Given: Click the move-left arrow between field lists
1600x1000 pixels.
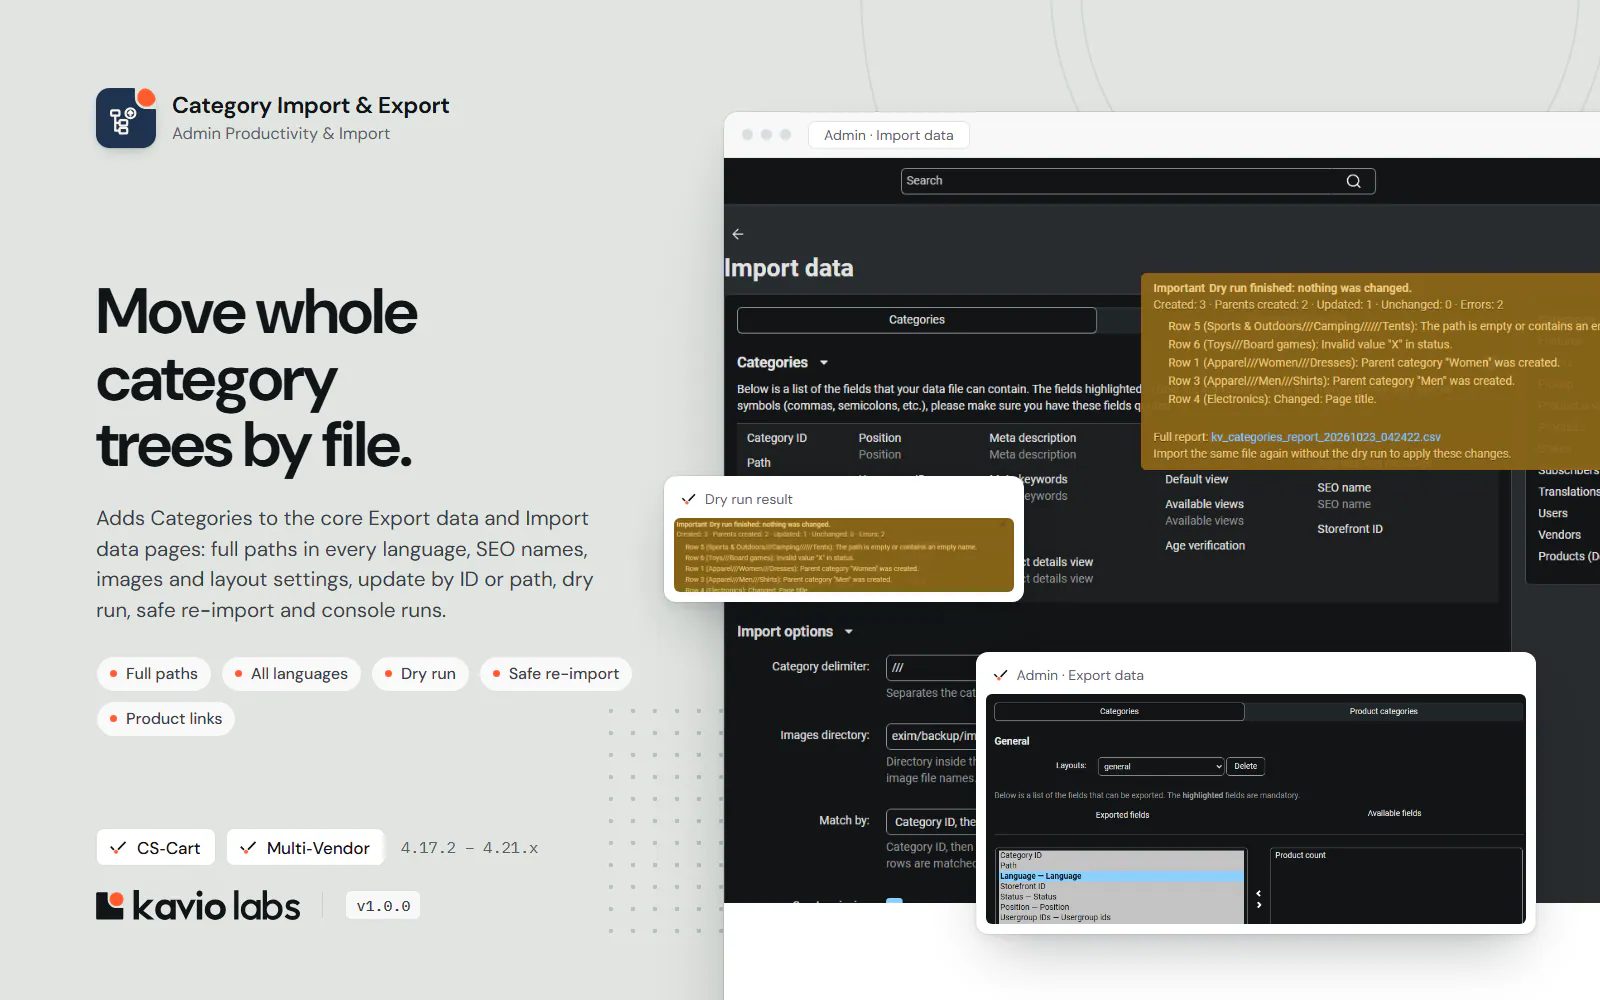Looking at the screenshot, I should pyautogui.click(x=1258, y=893).
